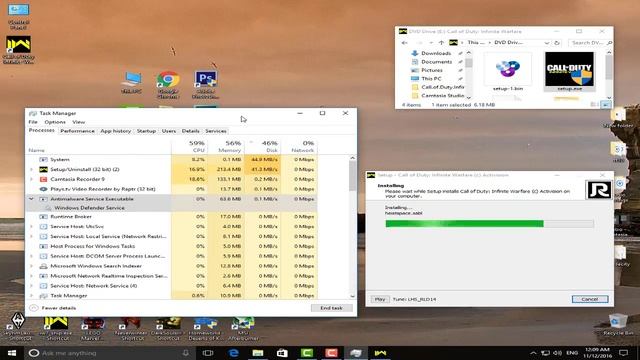Open the Action Center notification icon

coord(623,353)
